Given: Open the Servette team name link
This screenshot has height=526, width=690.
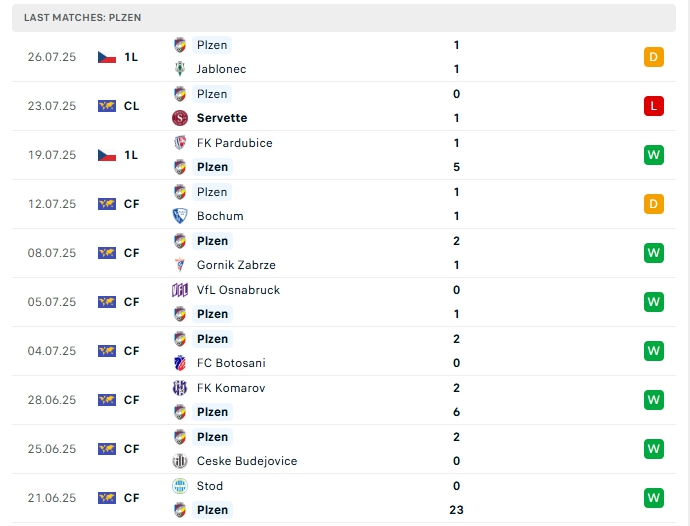Looking at the screenshot, I should tap(222, 118).
